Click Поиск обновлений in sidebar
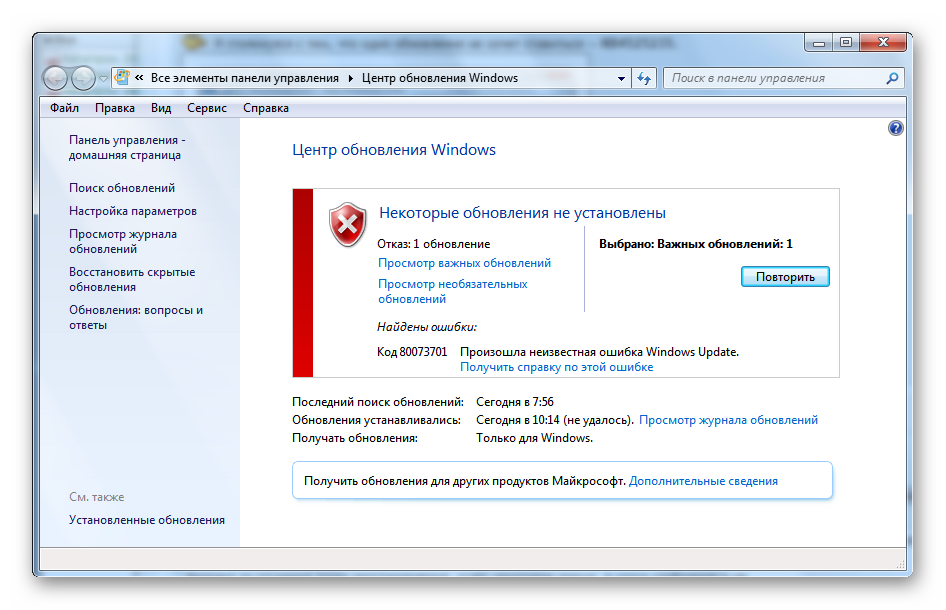946x610 pixels. click(x=122, y=188)
